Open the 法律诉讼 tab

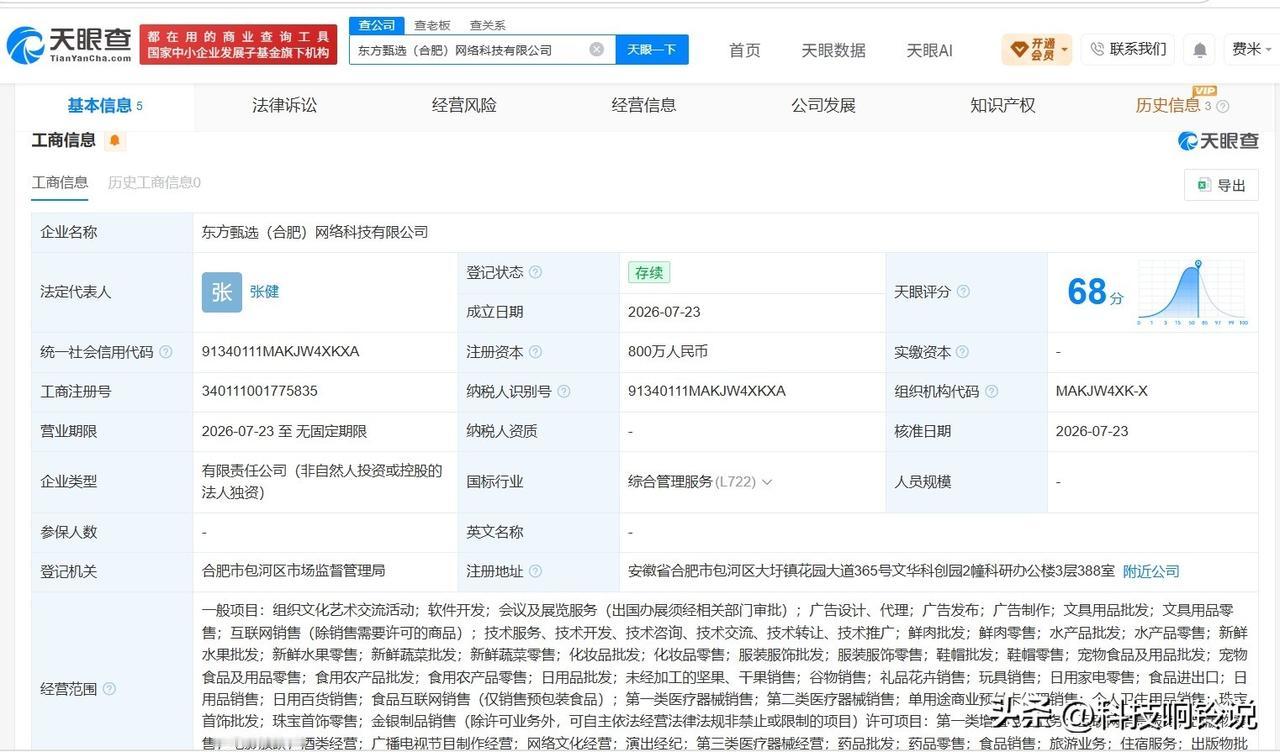(x=284, y=105)
